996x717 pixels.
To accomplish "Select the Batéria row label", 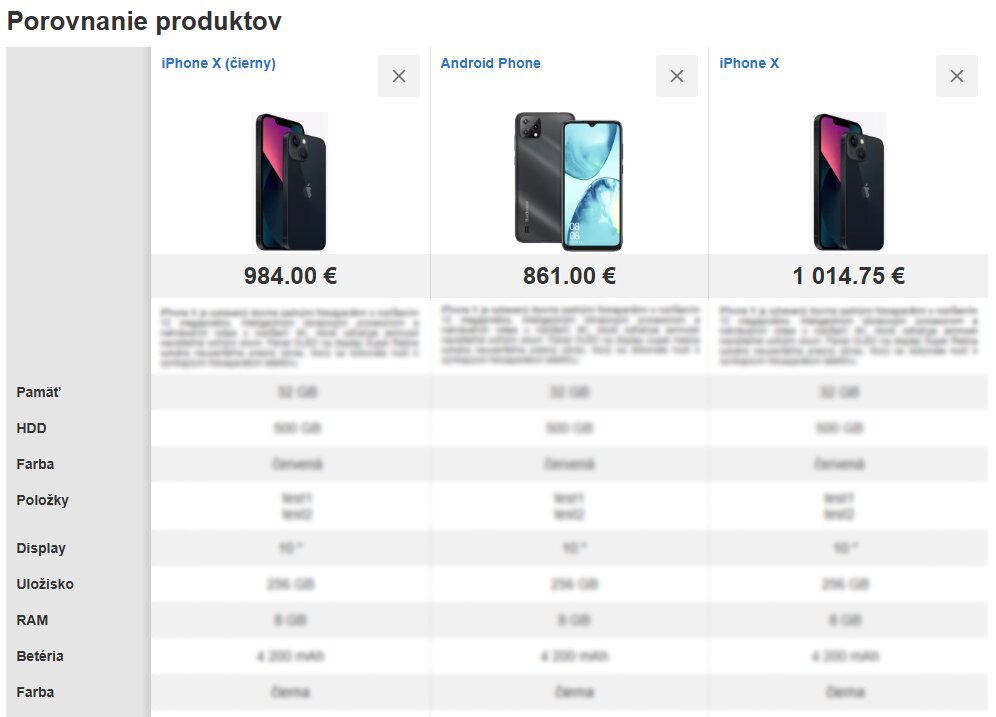I will point(40,656).
